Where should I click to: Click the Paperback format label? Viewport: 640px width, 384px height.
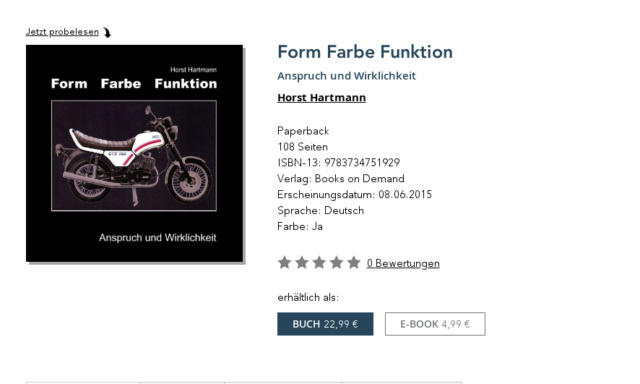pyautogui.click(x=303, y=131)
